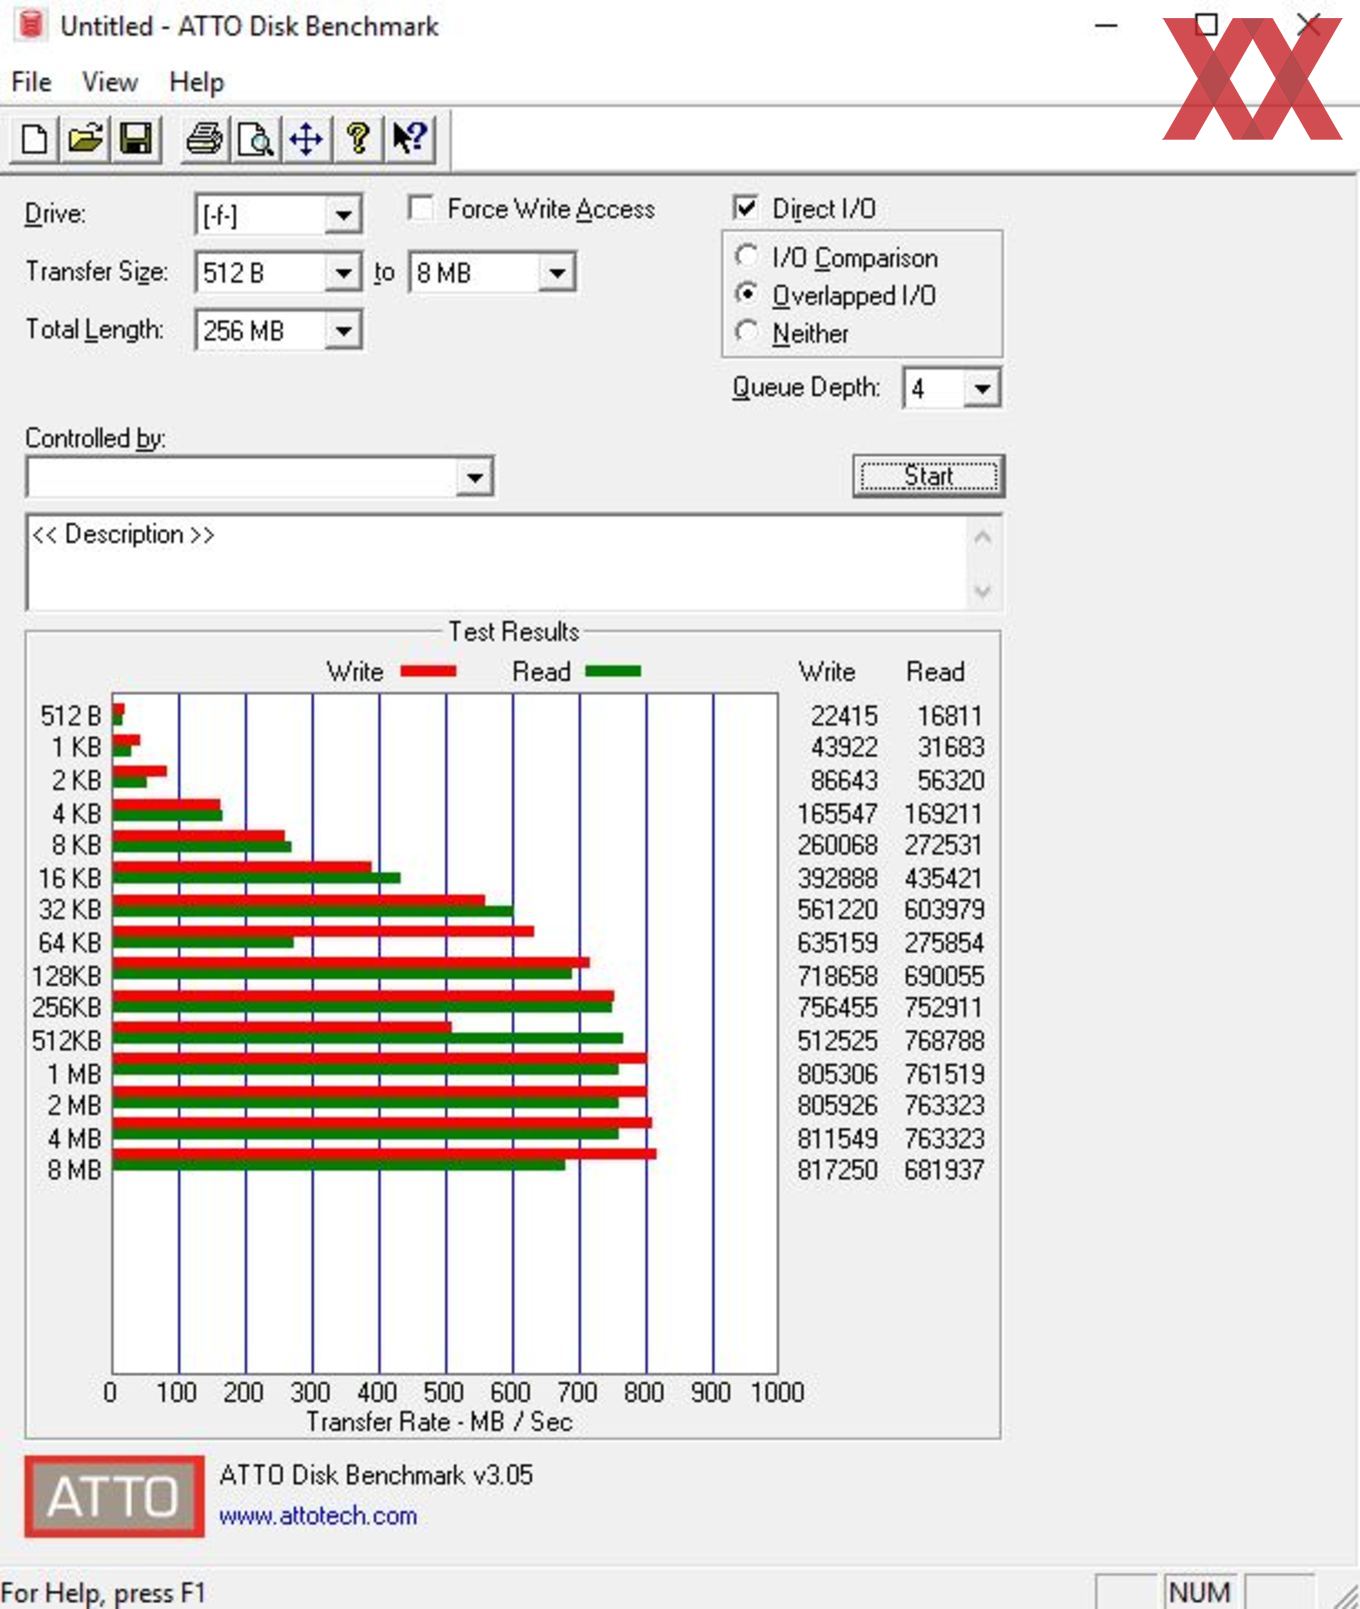Viewport: 1360px width, 1609px height.
Task: Visit the www.attotech.com link
Action: pos(318,1516)
